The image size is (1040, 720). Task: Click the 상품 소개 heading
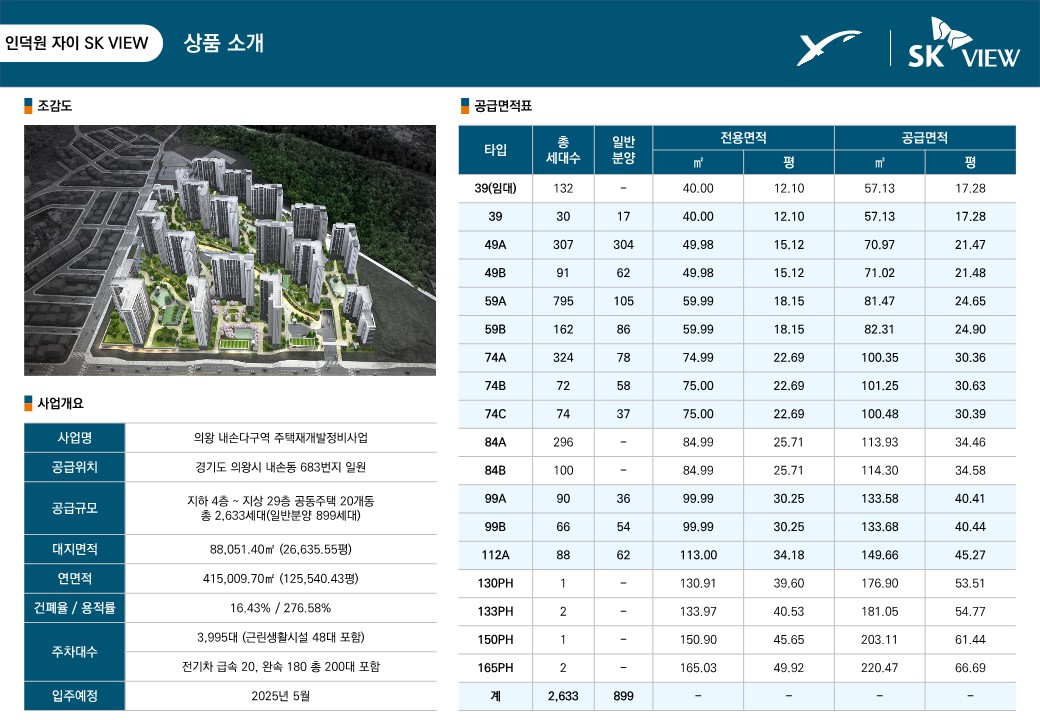(x=224, y=43)
